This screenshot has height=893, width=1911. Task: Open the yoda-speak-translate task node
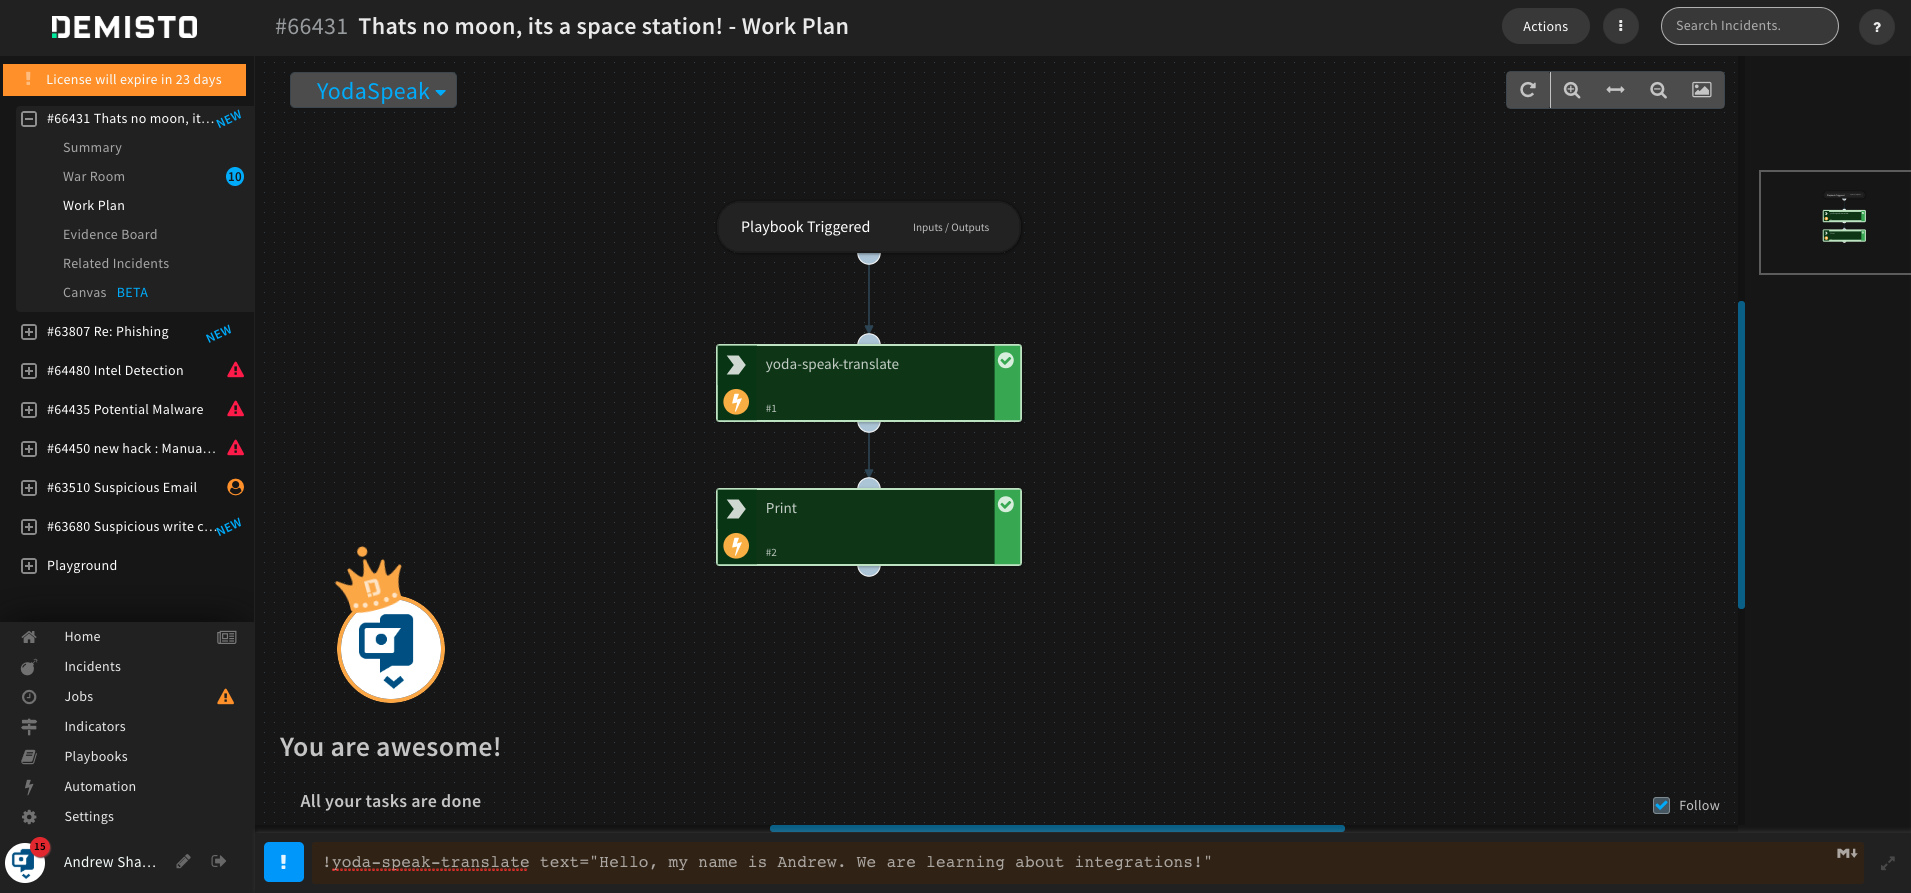pos(869,383)
